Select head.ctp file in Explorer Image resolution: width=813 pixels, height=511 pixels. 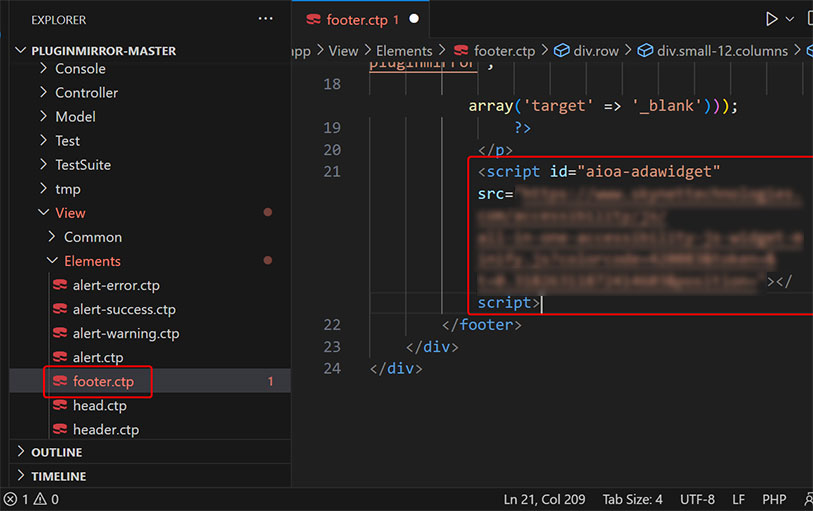click(x=99, y=405)
